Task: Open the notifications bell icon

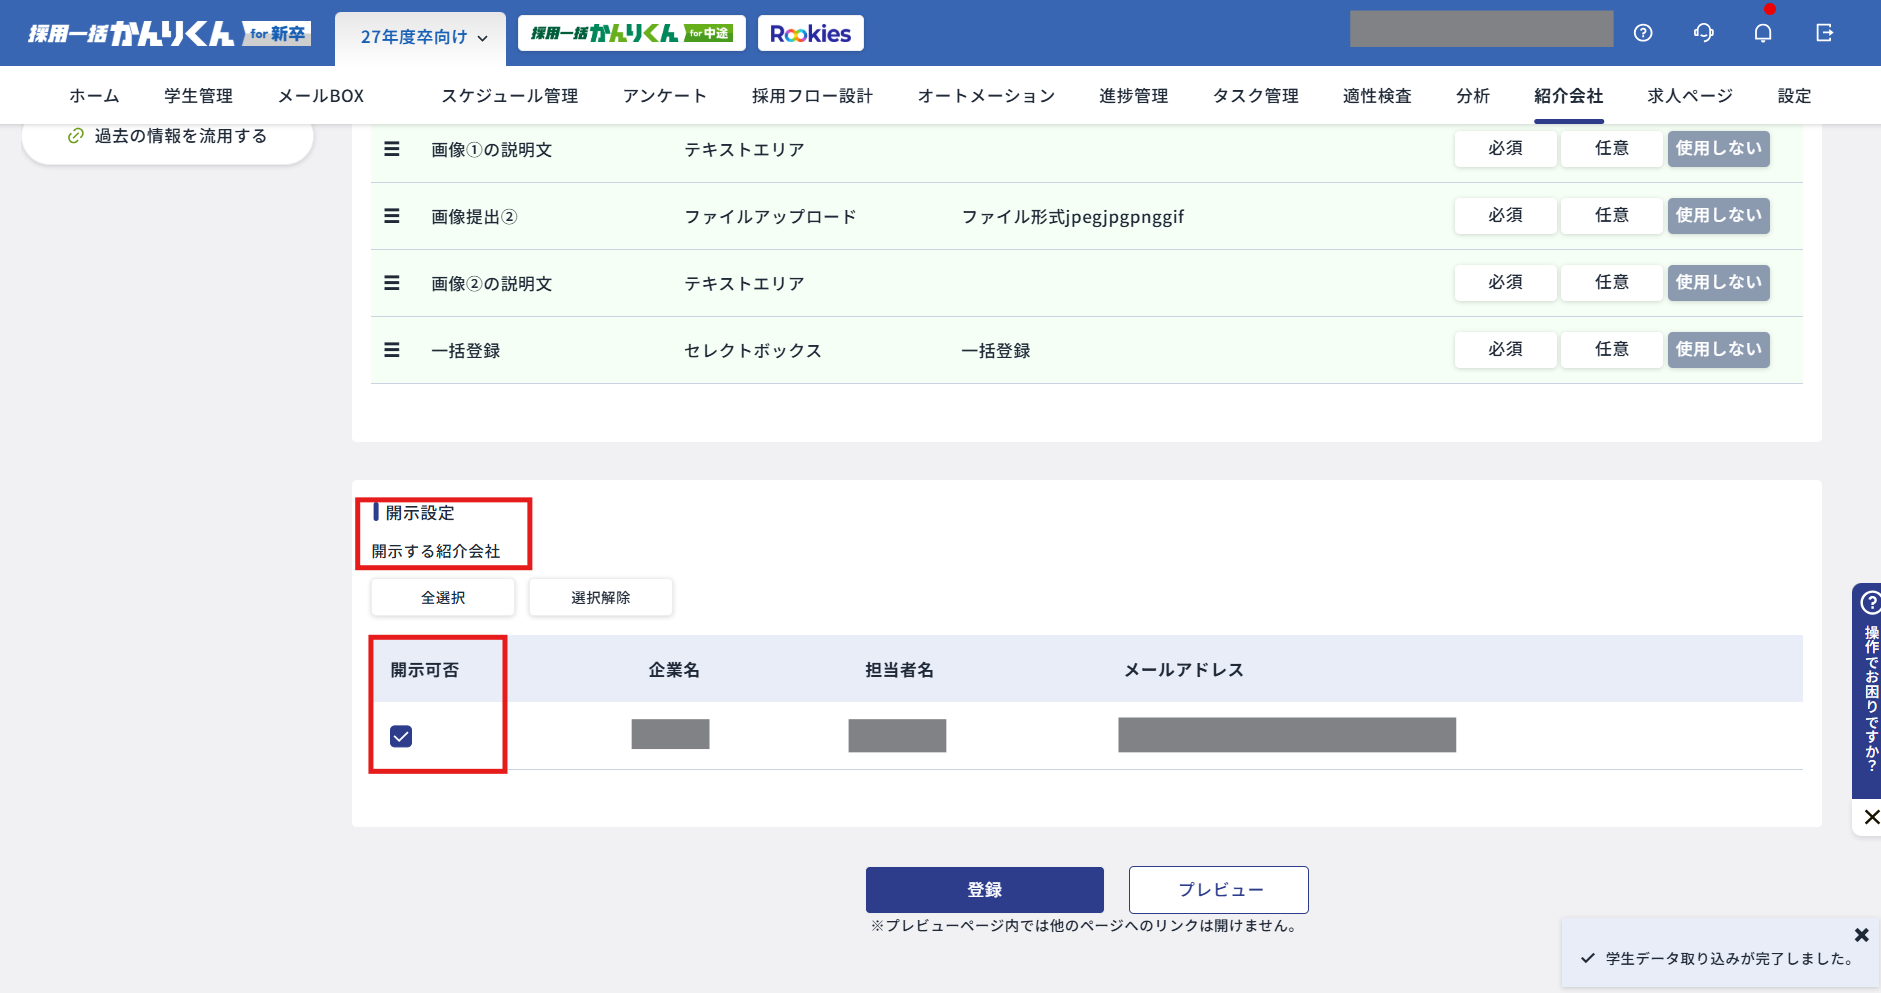Action: [x=1763, y=33]
